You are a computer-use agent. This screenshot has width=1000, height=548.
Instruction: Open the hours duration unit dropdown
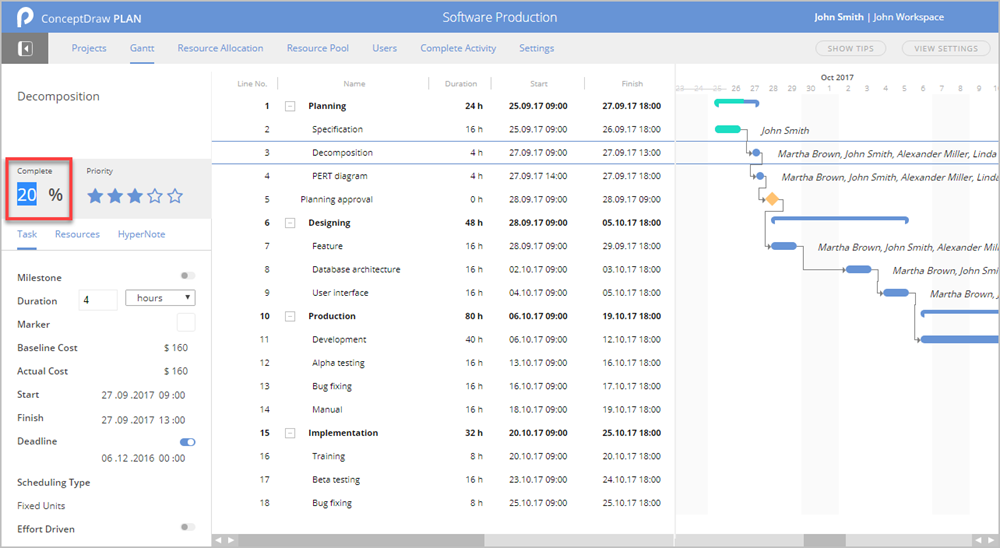(160, 298)
